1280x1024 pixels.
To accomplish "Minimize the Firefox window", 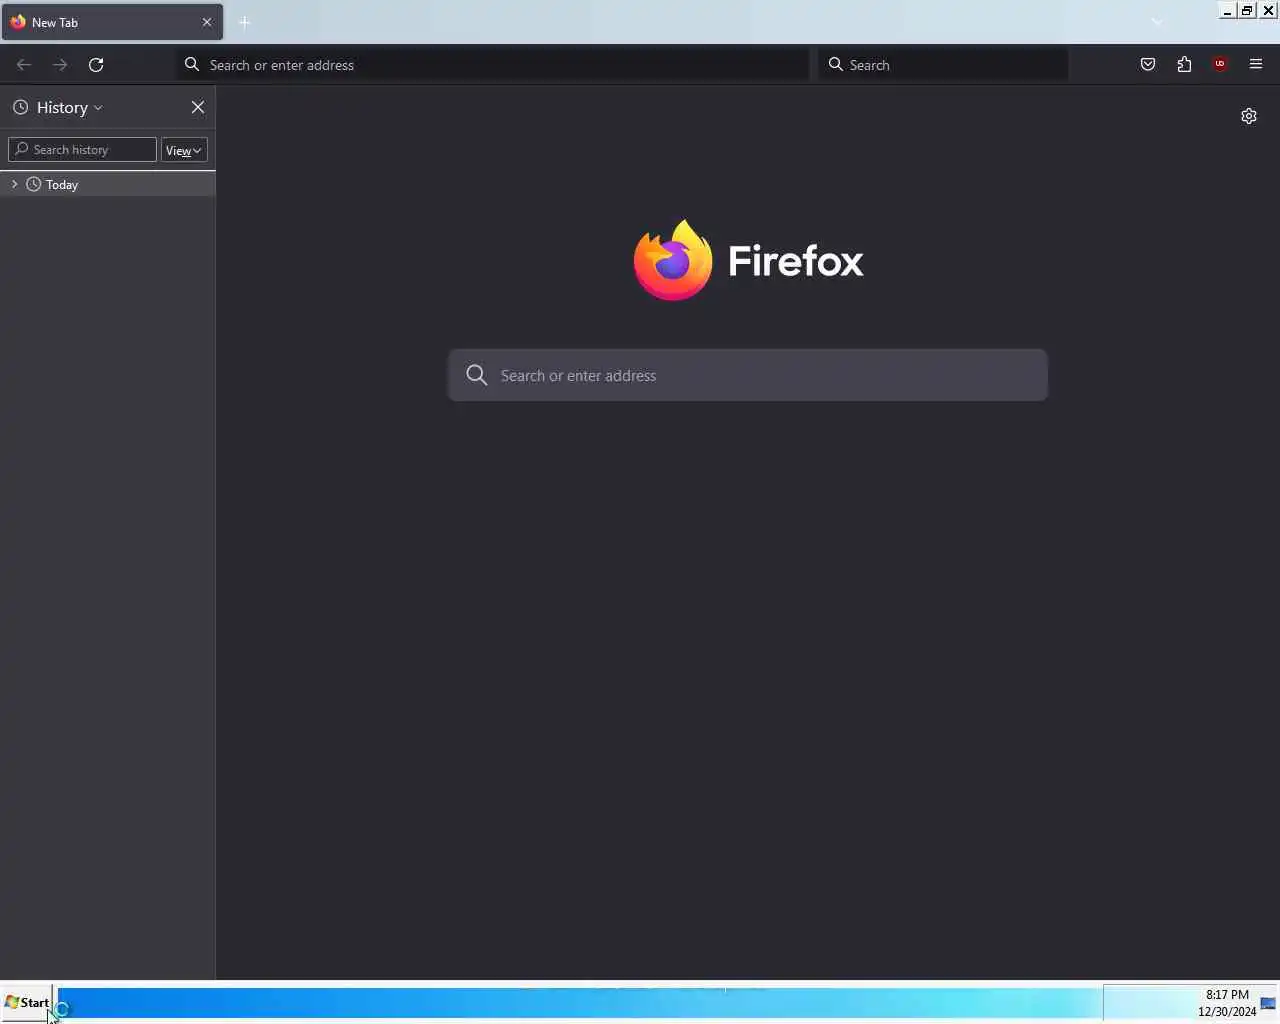I will (1227, 11).
